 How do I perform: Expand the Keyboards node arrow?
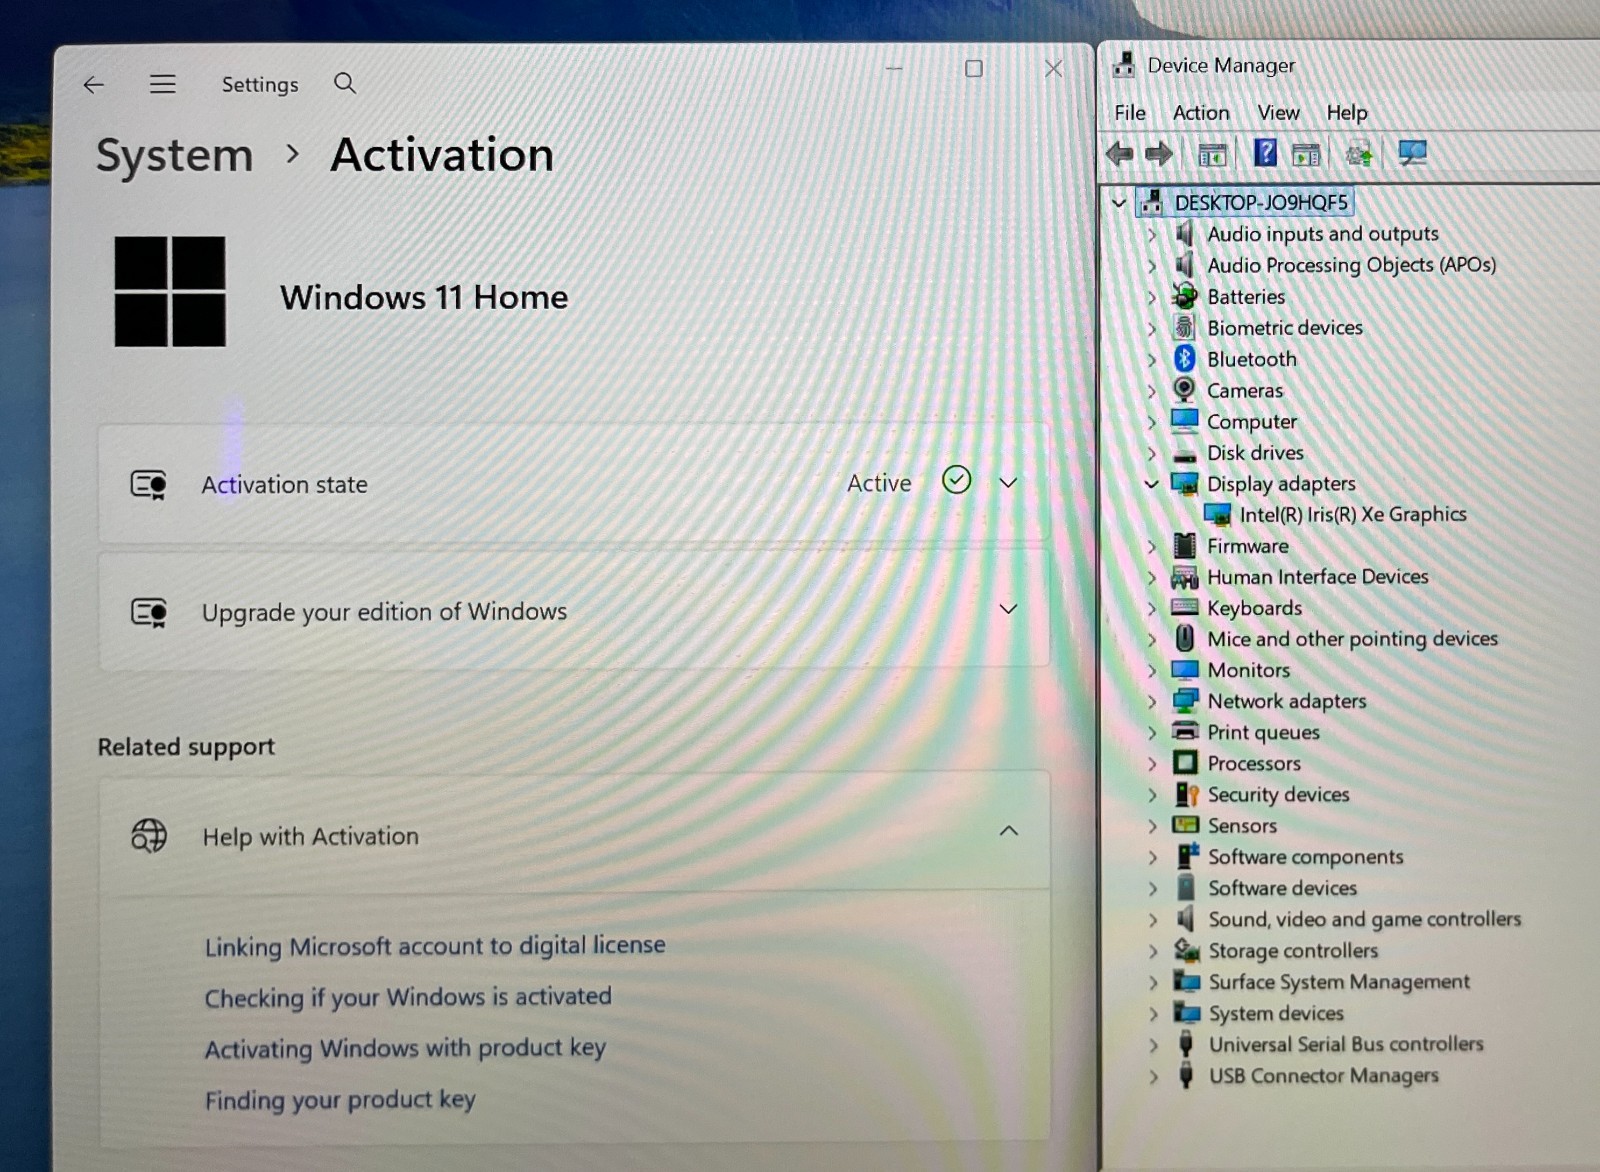pyautogui.click(x=1152, y=608)
